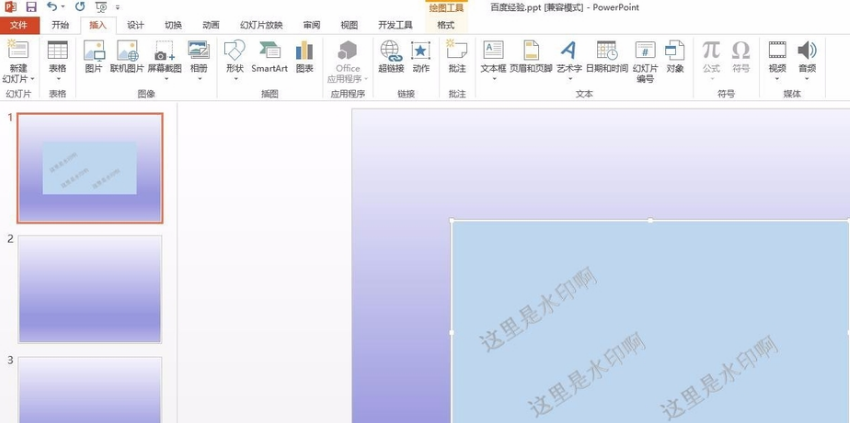Screen dimensions: 850x423
Task: Click the Save icon in quick access toolbar
Action: point(31,7)
